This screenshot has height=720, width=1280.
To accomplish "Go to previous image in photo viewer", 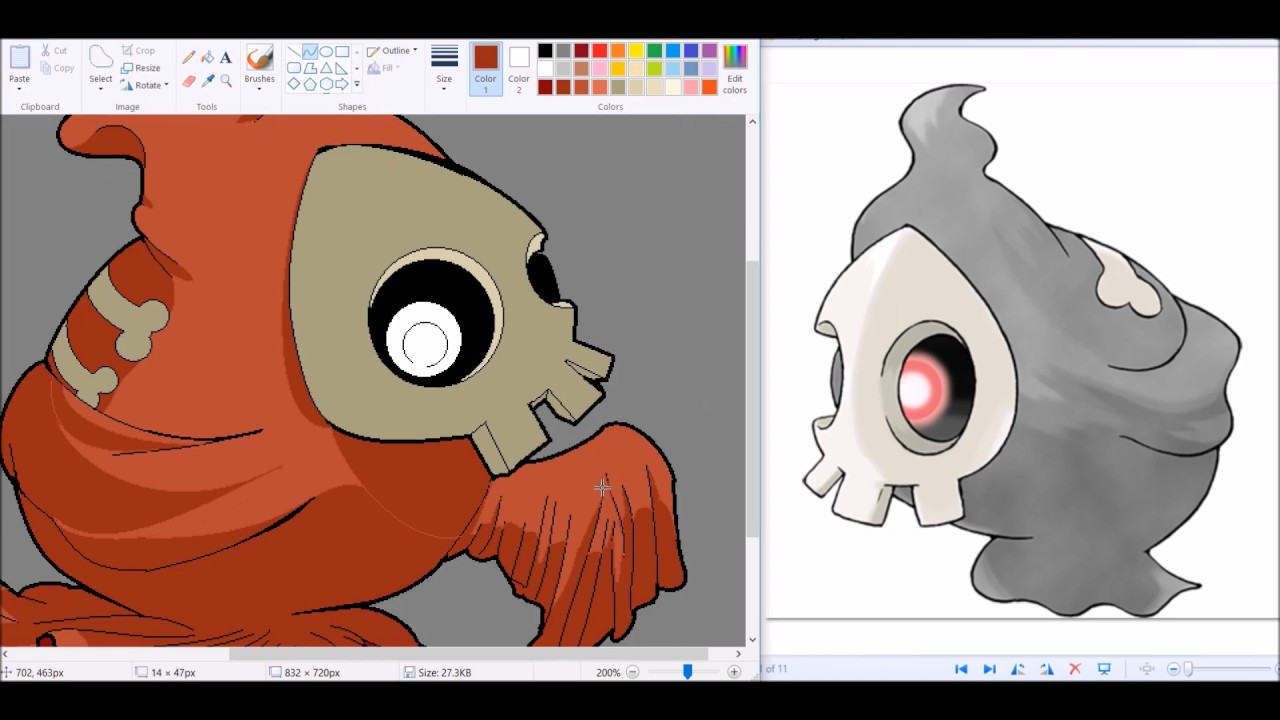I will coord(961,669).
